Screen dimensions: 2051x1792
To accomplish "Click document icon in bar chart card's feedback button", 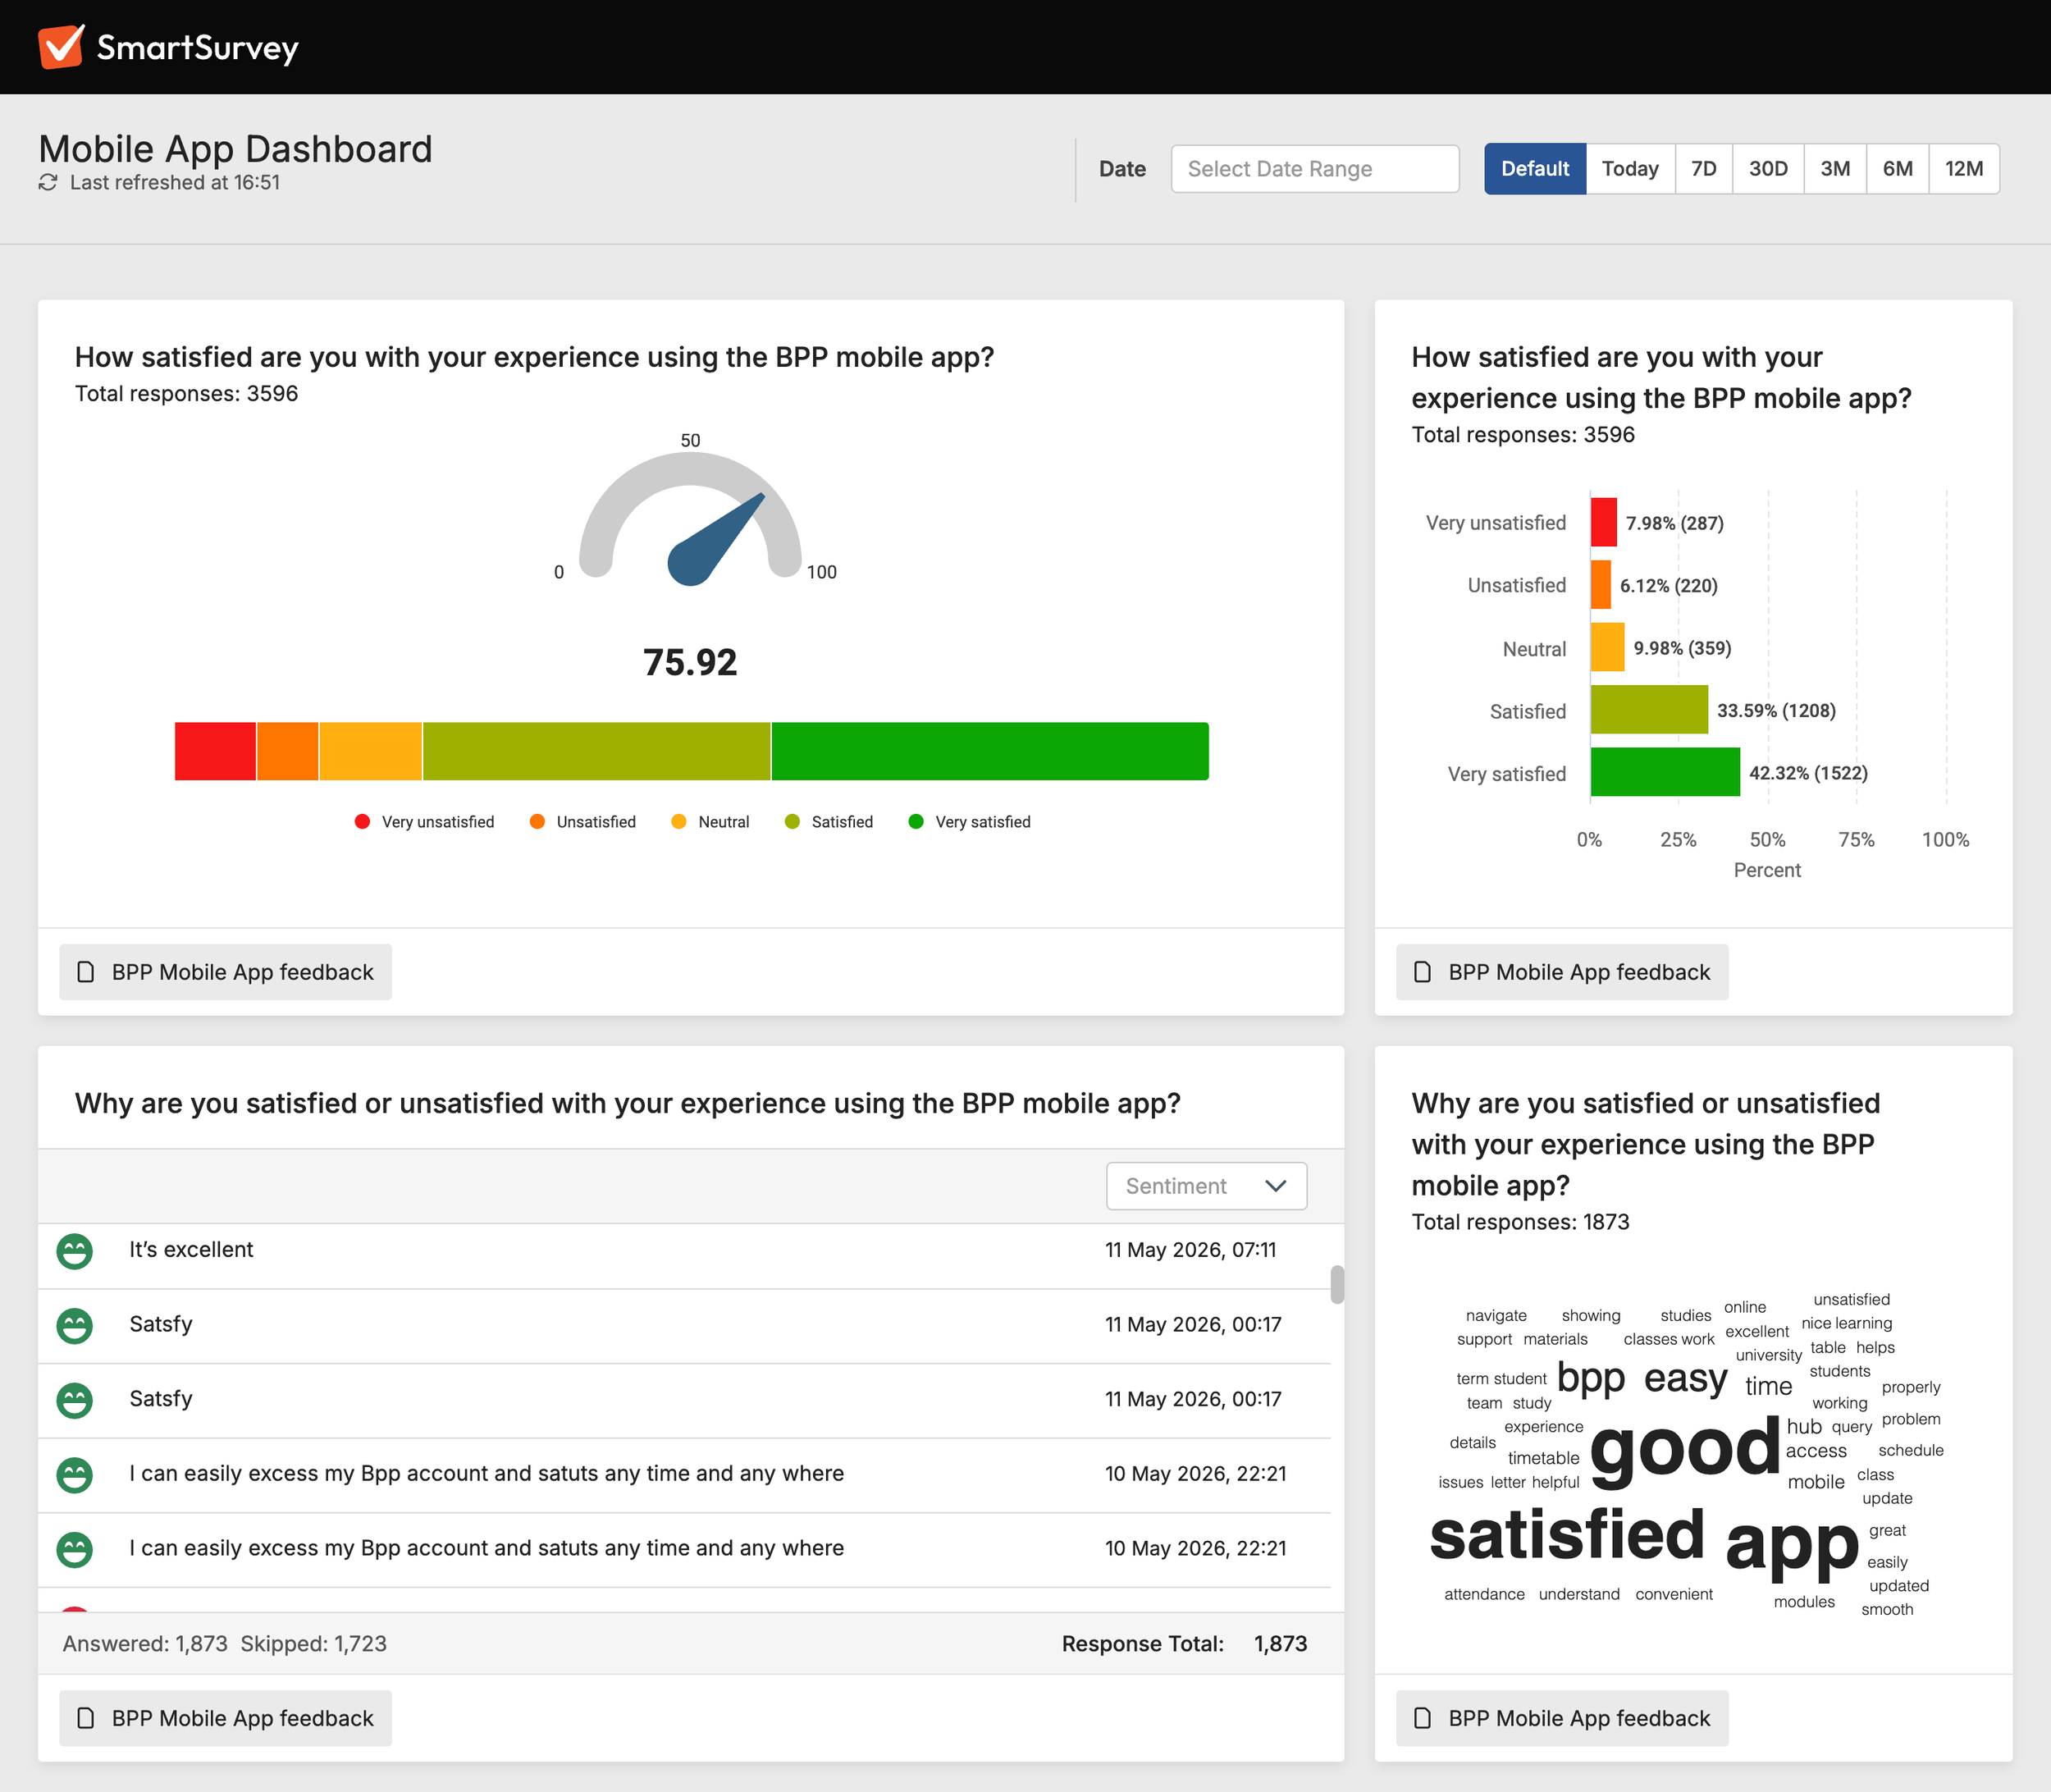I will tap(1422, 972).
